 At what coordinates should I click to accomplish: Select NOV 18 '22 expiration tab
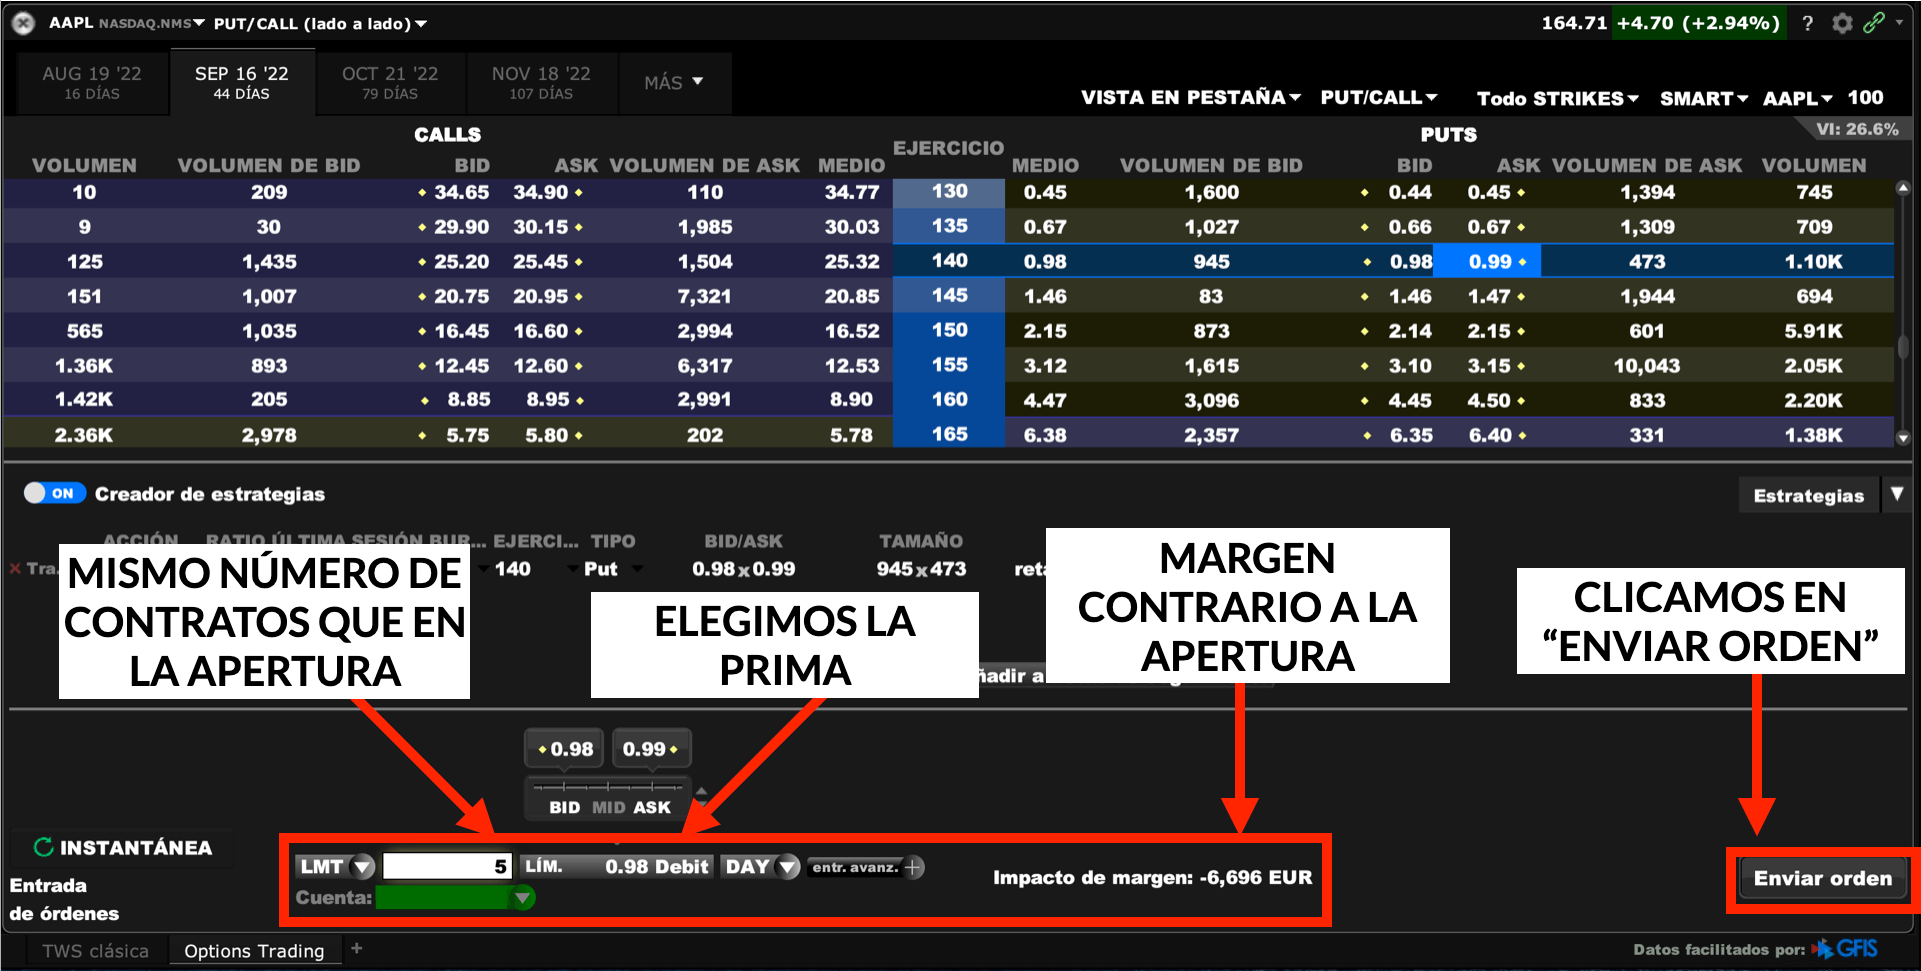541,82
